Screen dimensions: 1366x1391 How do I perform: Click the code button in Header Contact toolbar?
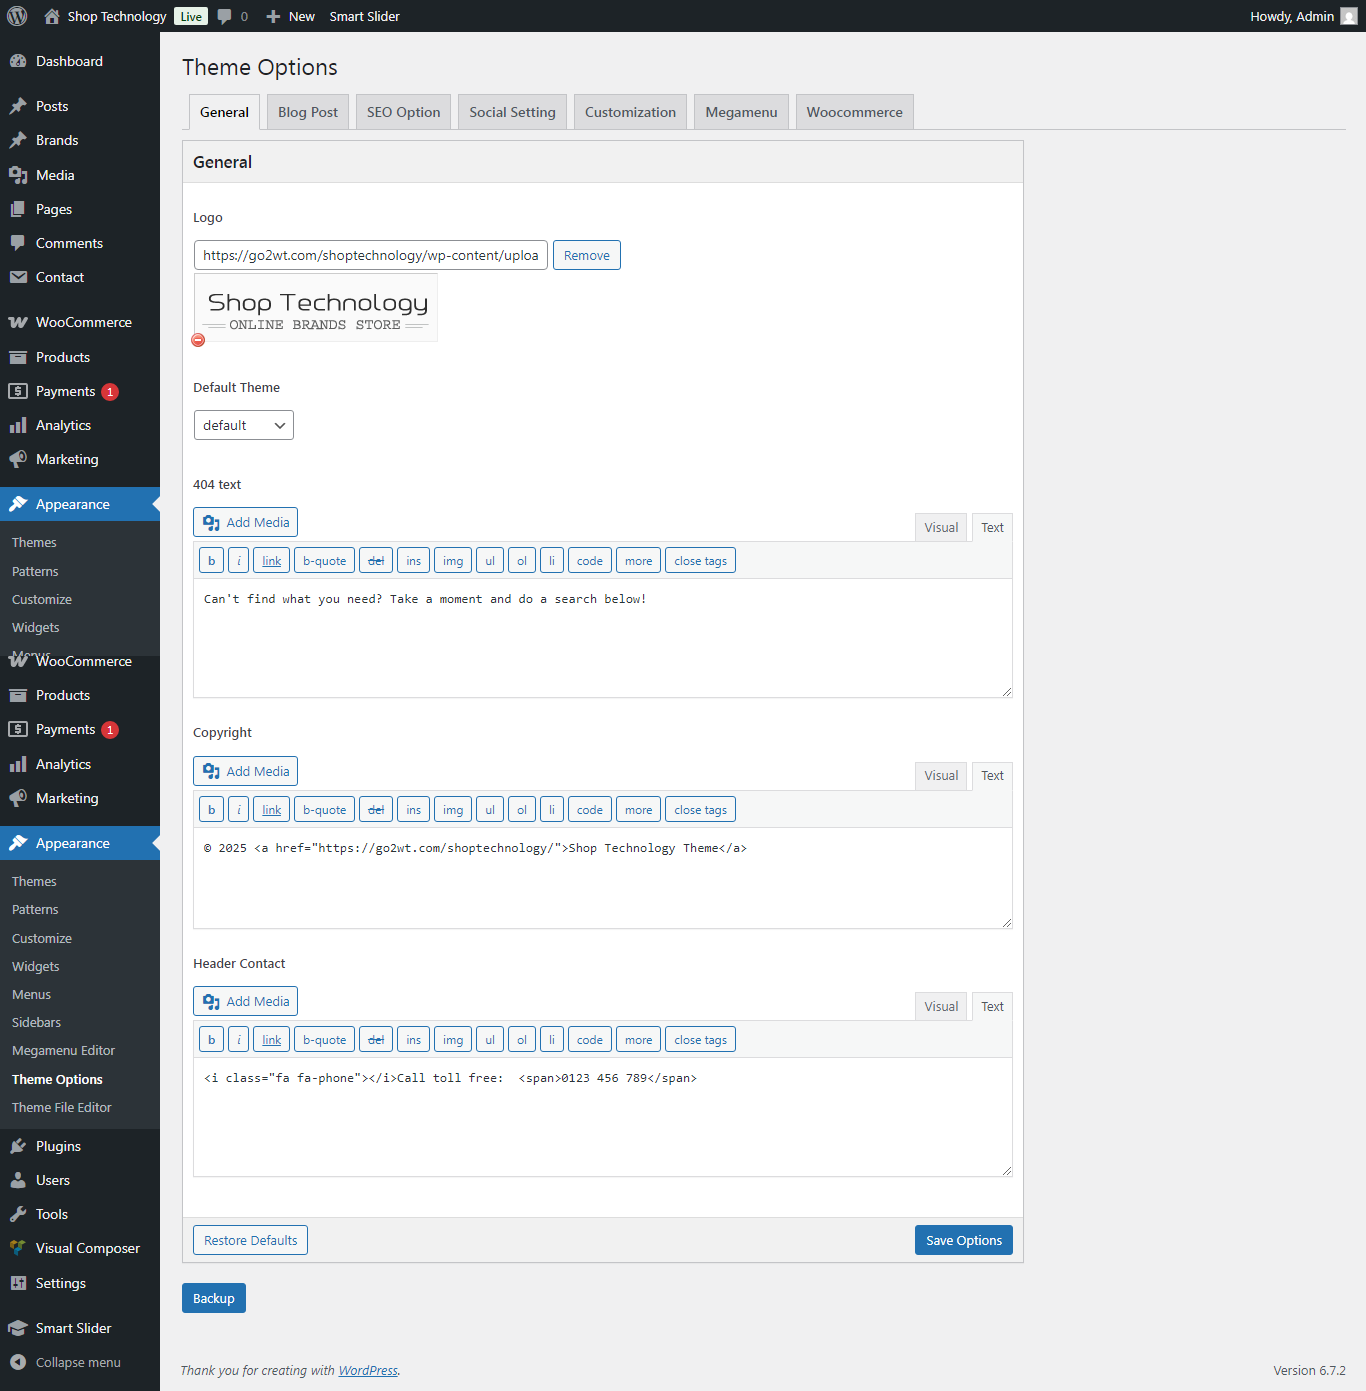pyautogui.click(x=590, y=1040)
